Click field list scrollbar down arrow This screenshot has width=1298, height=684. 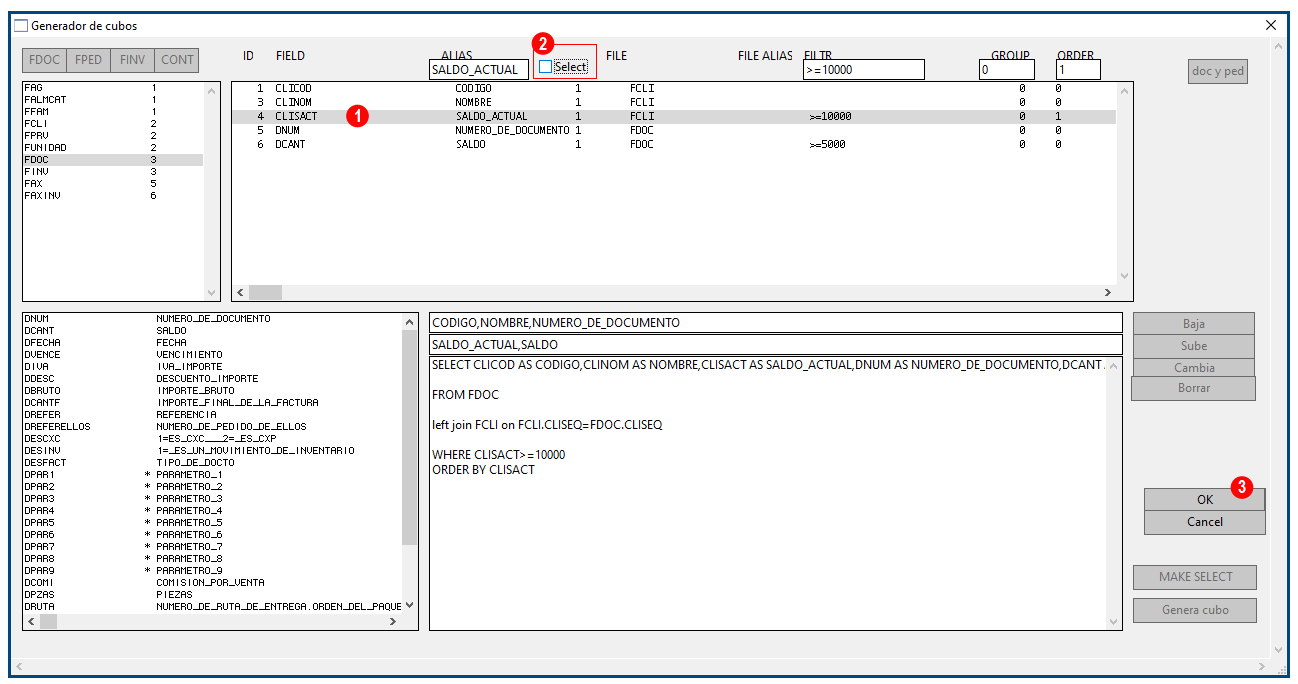click(410, 605)
